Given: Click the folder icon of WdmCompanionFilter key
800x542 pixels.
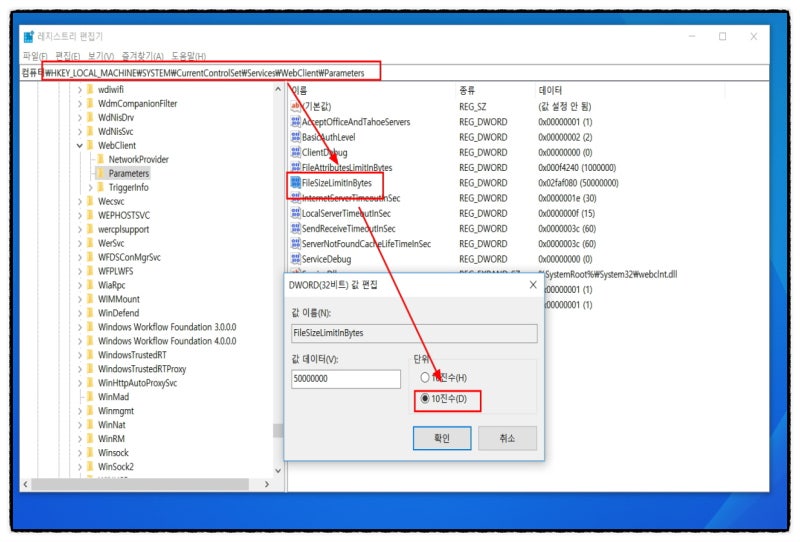Looking at the screenshot, I should coord(90,104).
